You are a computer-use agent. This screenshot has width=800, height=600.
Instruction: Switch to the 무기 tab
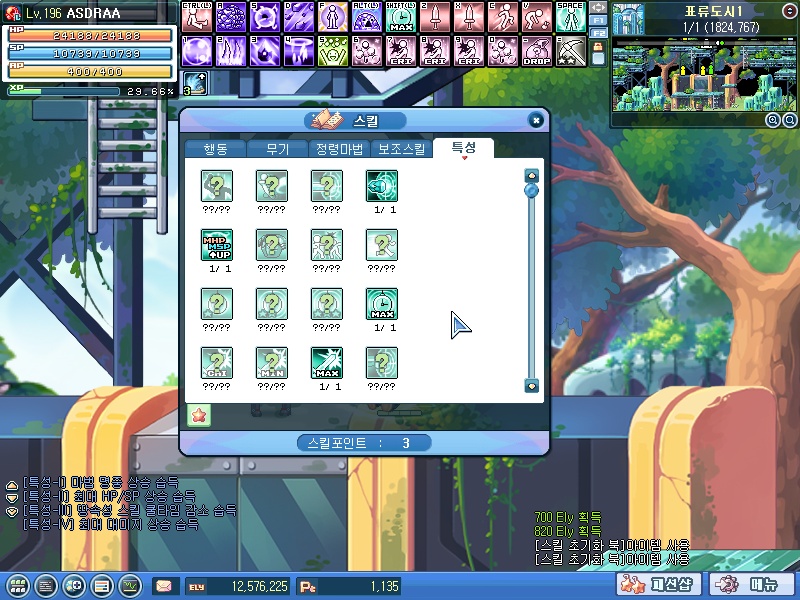(x=278, y=149)
